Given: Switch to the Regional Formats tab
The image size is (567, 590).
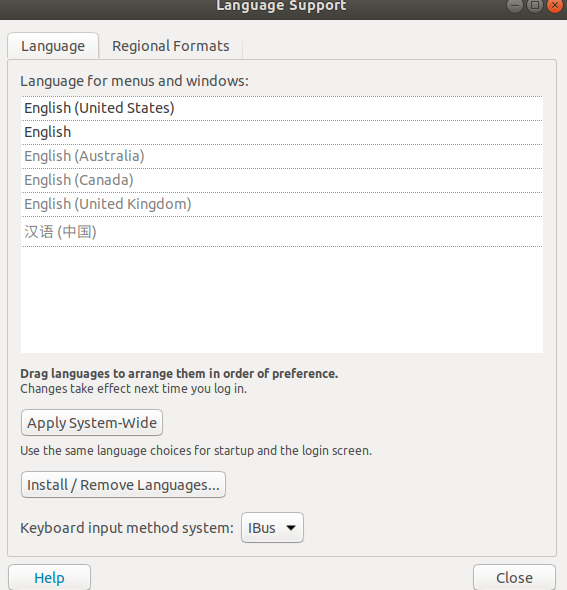Looking at the screenshot, I should [x=170, y=46].
